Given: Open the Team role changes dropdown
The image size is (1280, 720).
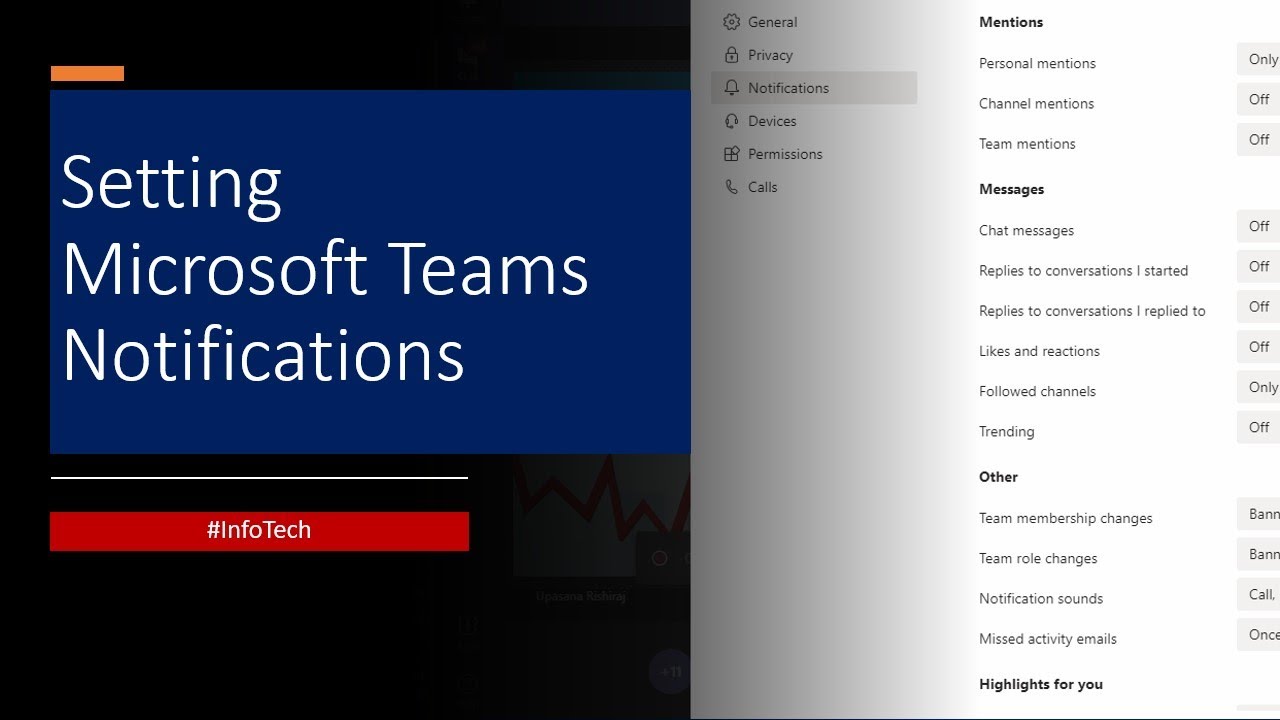Looking at the screenshot, I should pos(1259,554).
